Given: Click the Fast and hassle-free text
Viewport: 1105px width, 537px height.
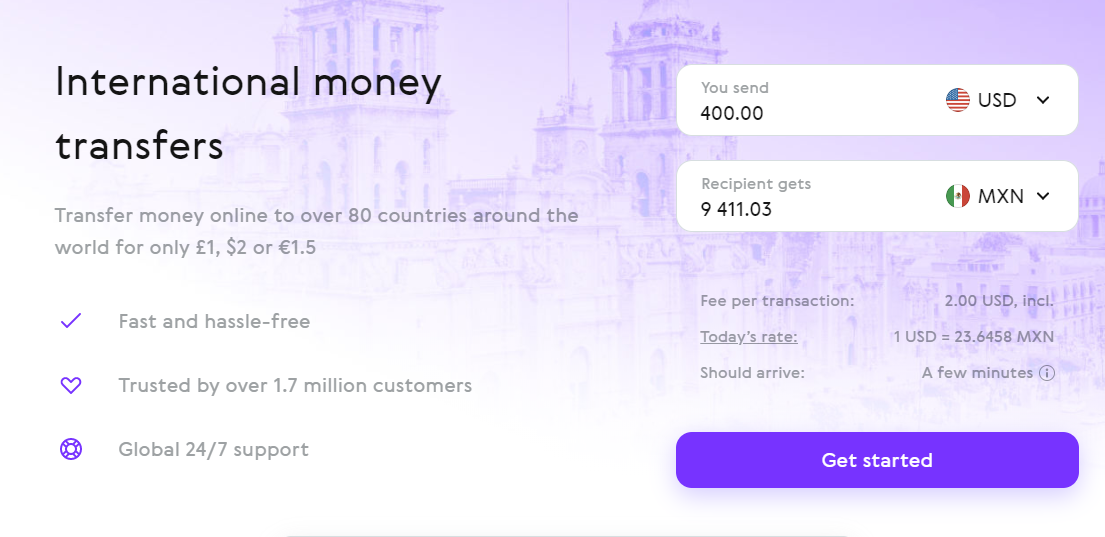Looking at the screenshot, I should [x=214, y=321].
